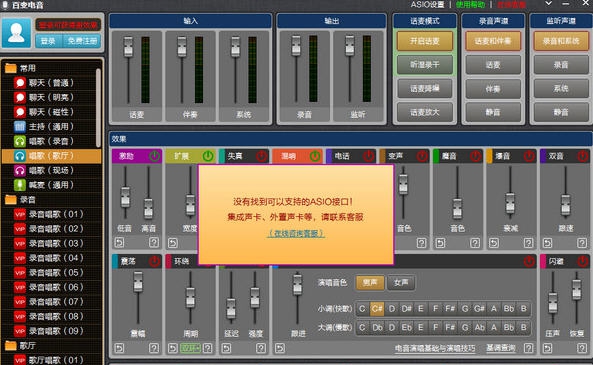Select 录音唱歌 (03) preset
593x365 pixels.
coord(51,243)
